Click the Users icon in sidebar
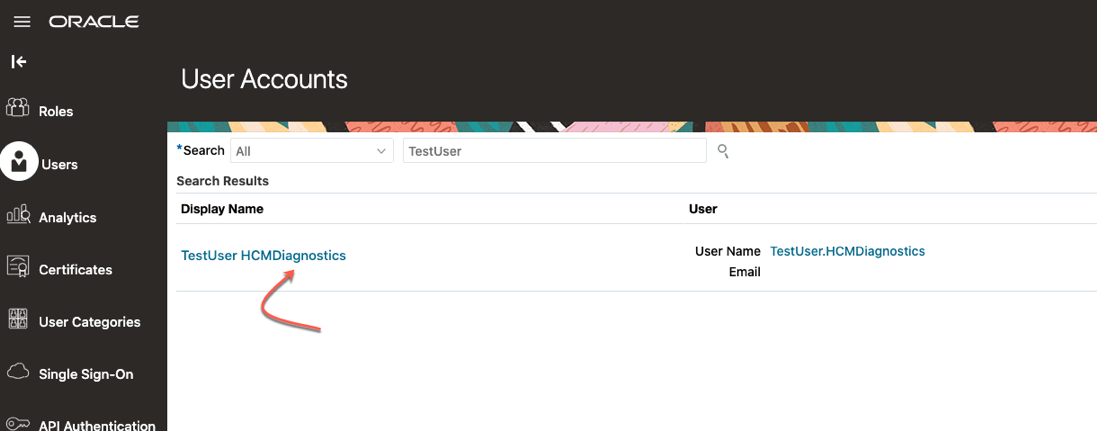 (18, 162)
